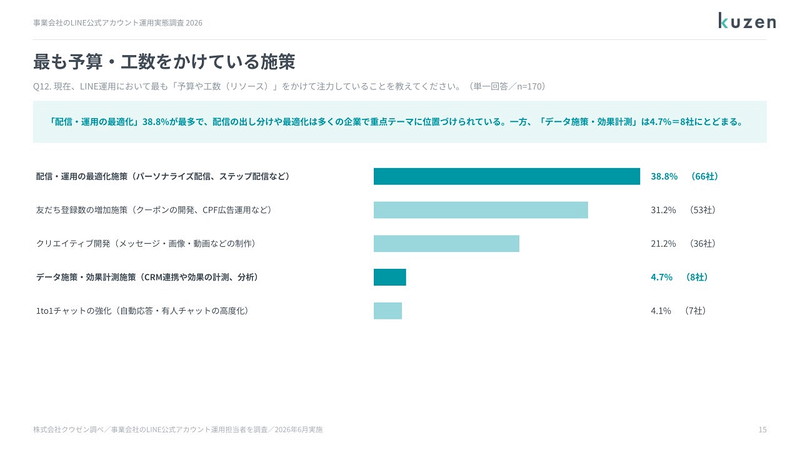Screen dimensions: 800x450
Task: Click the 31.2% bar in the chart
Action: point(481,210)
